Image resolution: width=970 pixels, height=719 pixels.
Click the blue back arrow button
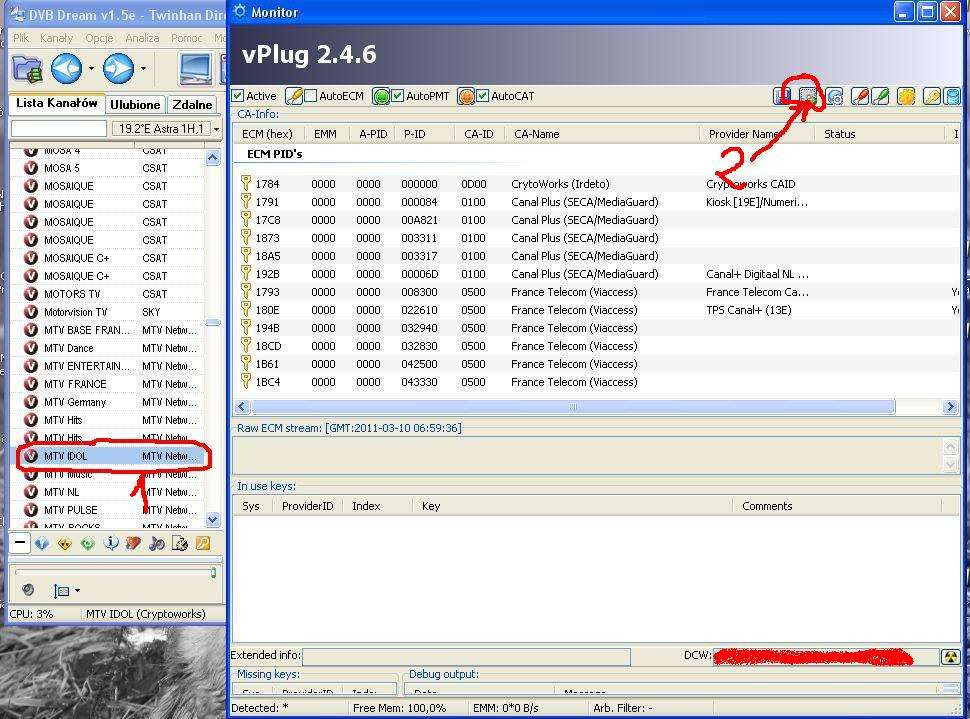tap(66, 69)
